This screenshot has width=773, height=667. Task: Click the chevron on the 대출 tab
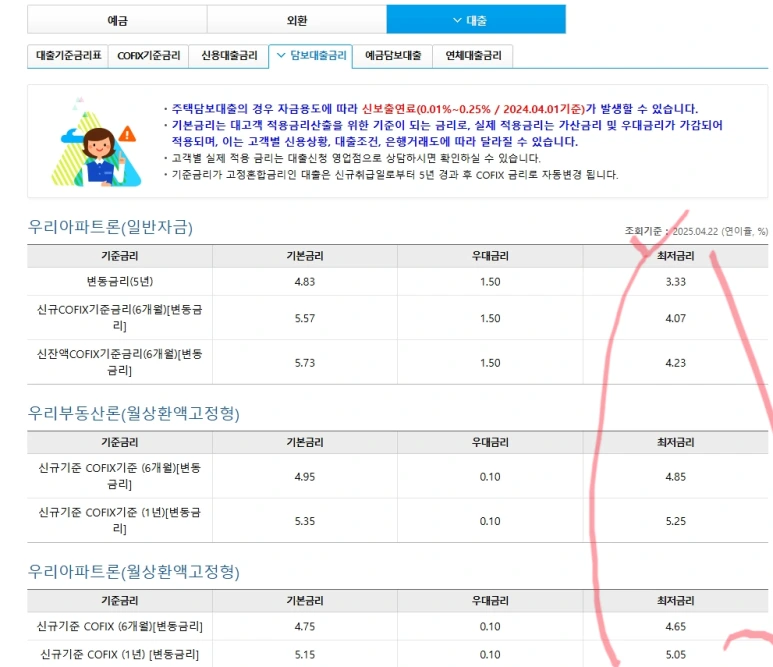click(x=457, y=20)
